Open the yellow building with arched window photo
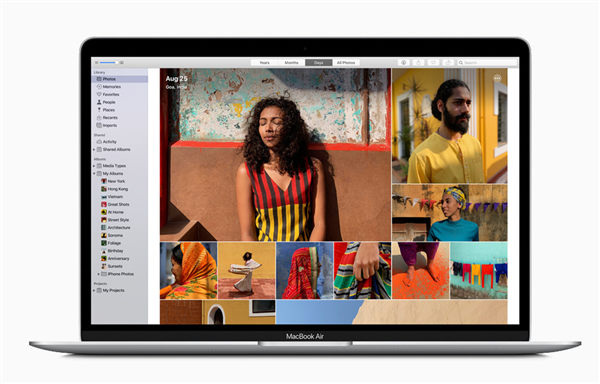The image size is (600, 384). pos(218,312)
